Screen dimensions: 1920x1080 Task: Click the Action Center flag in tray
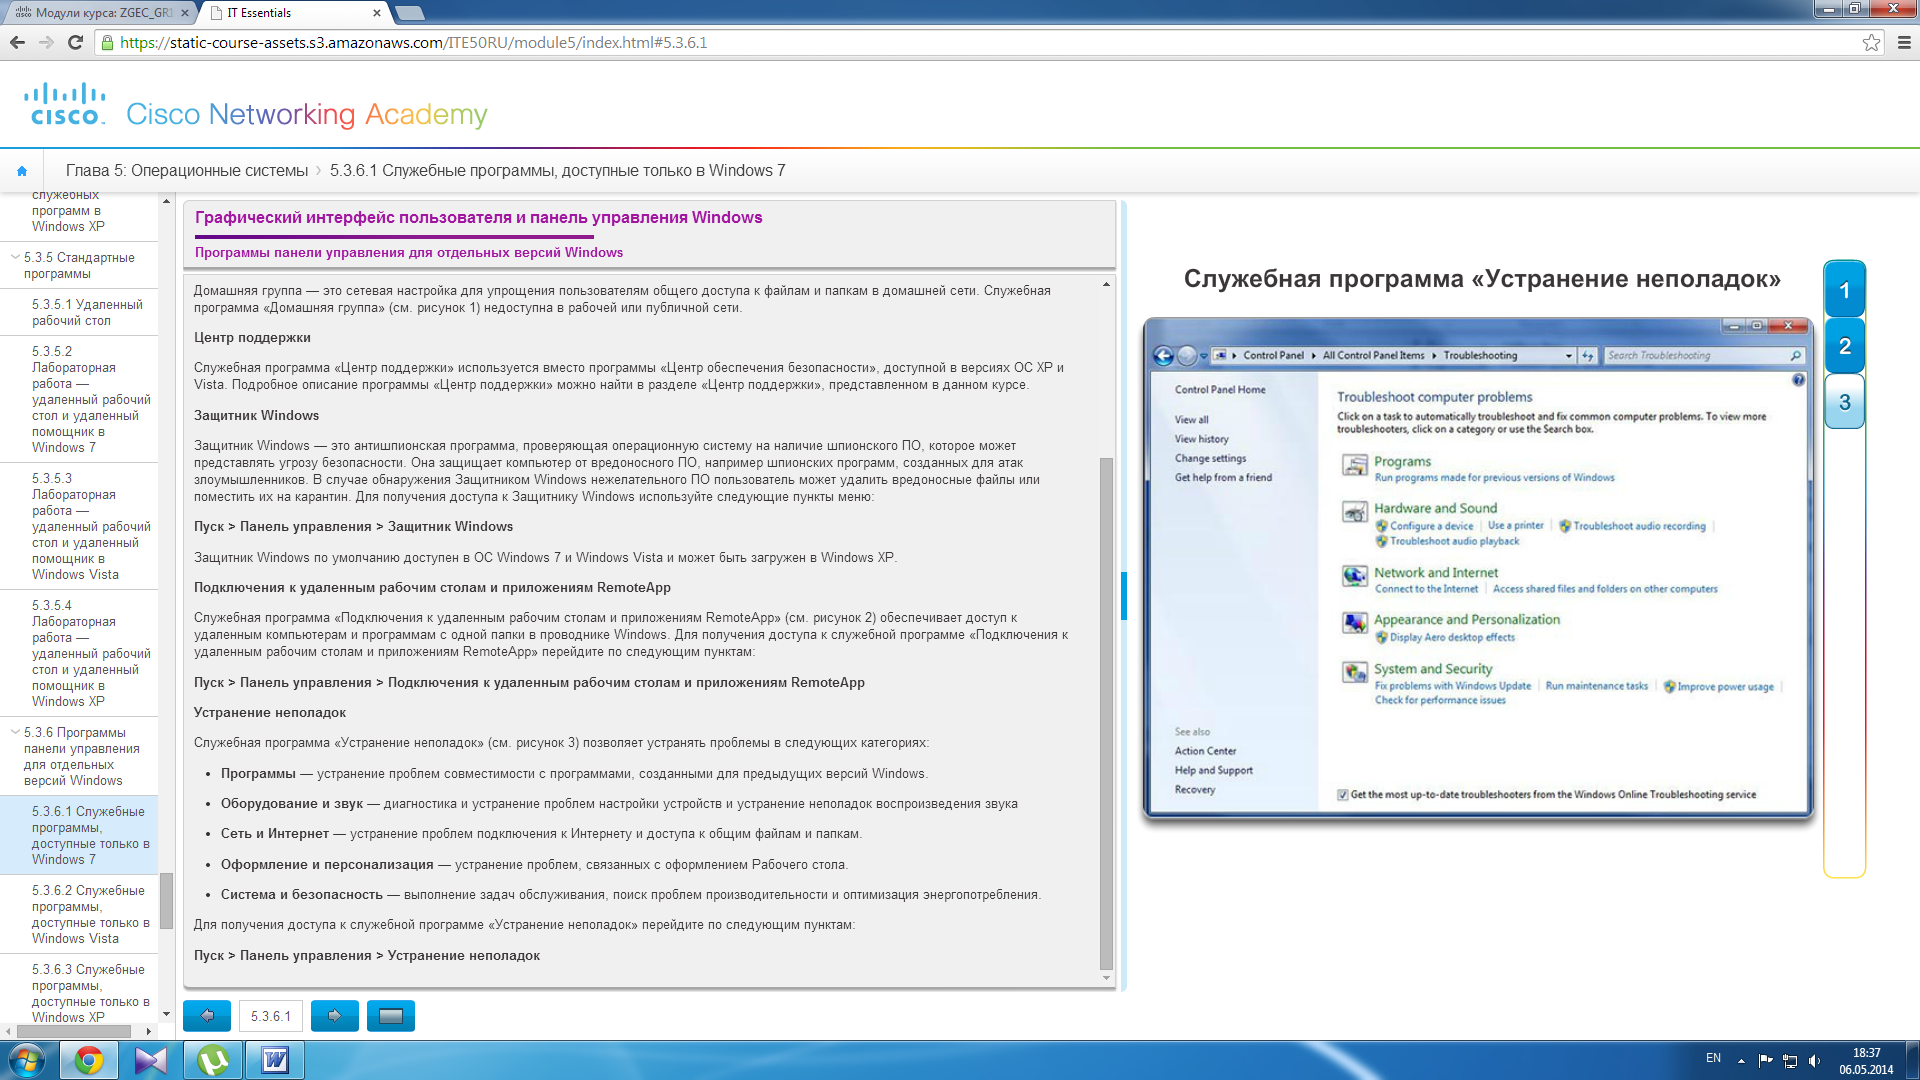coord(1766,1060)
